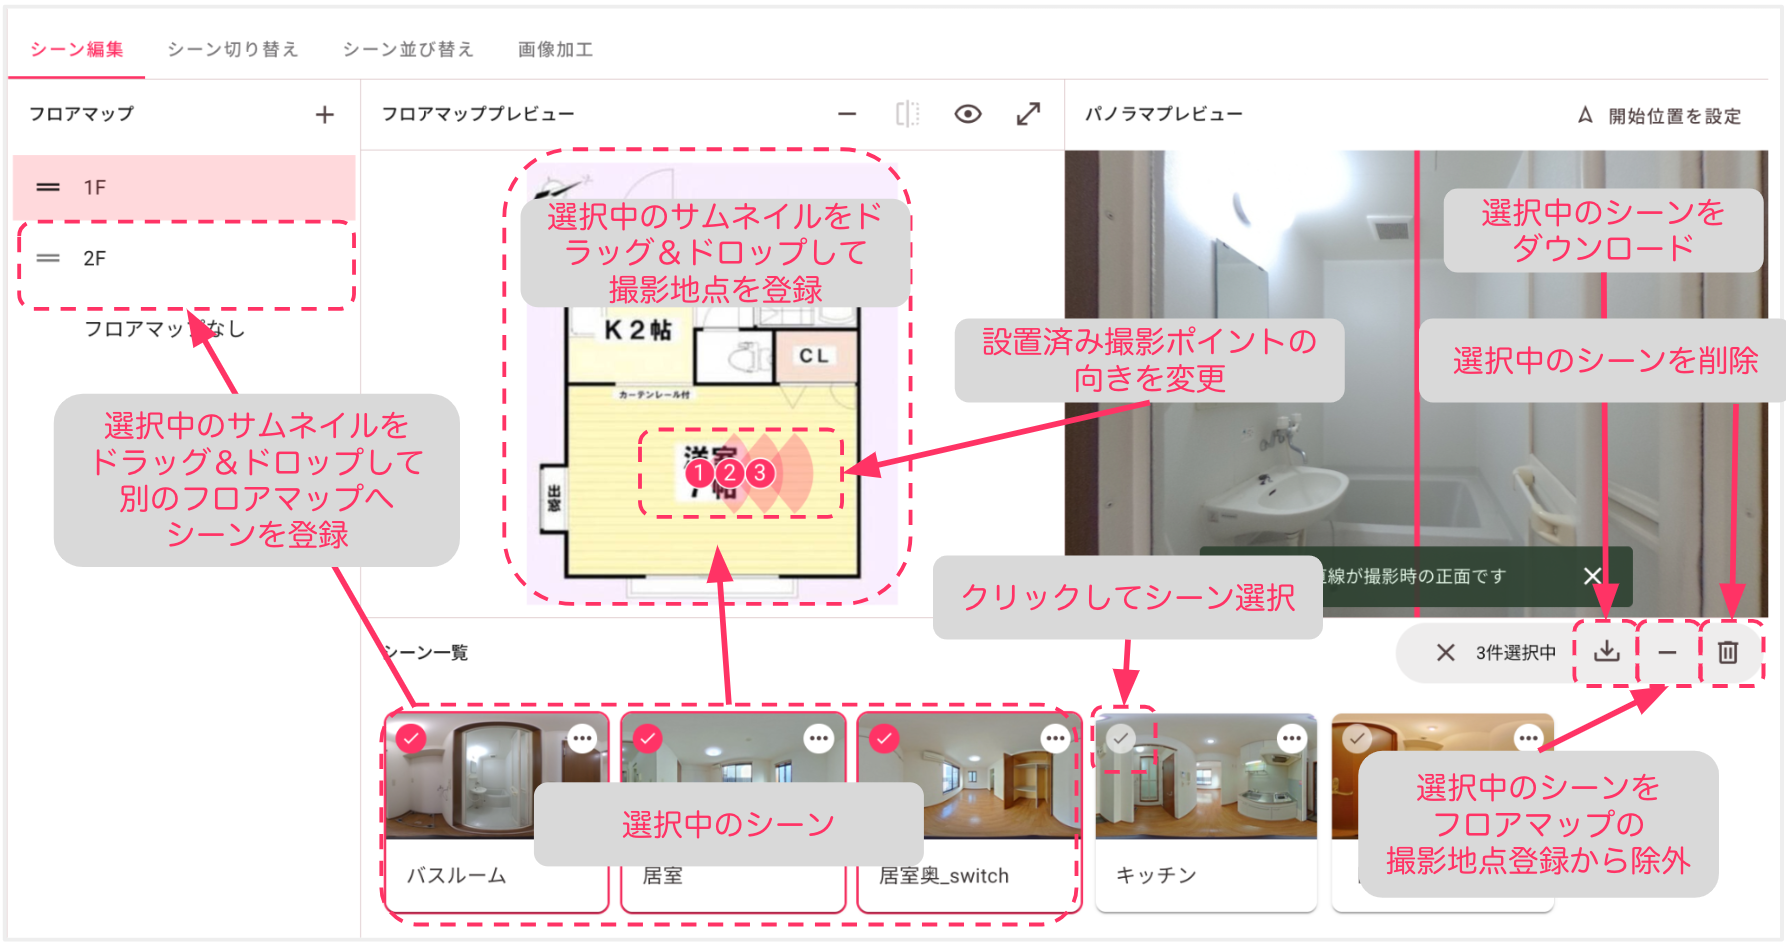Download the selected scenes
Screen dimensions: 1786x948
pyautogui.click(x=1607, y=652)
